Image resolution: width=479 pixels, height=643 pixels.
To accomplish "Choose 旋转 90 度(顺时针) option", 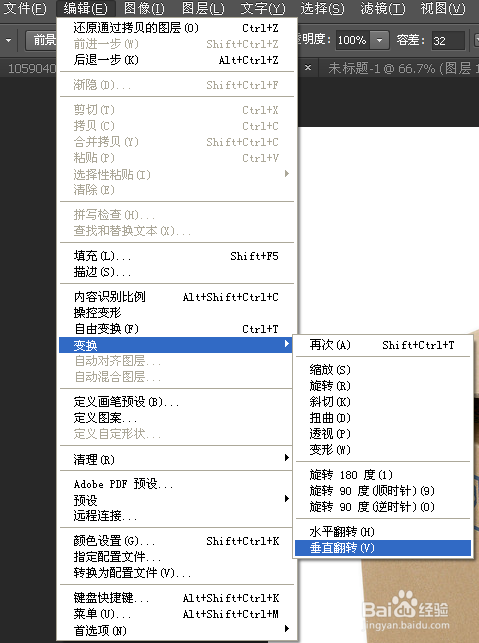I will click(x=383, y=491).
